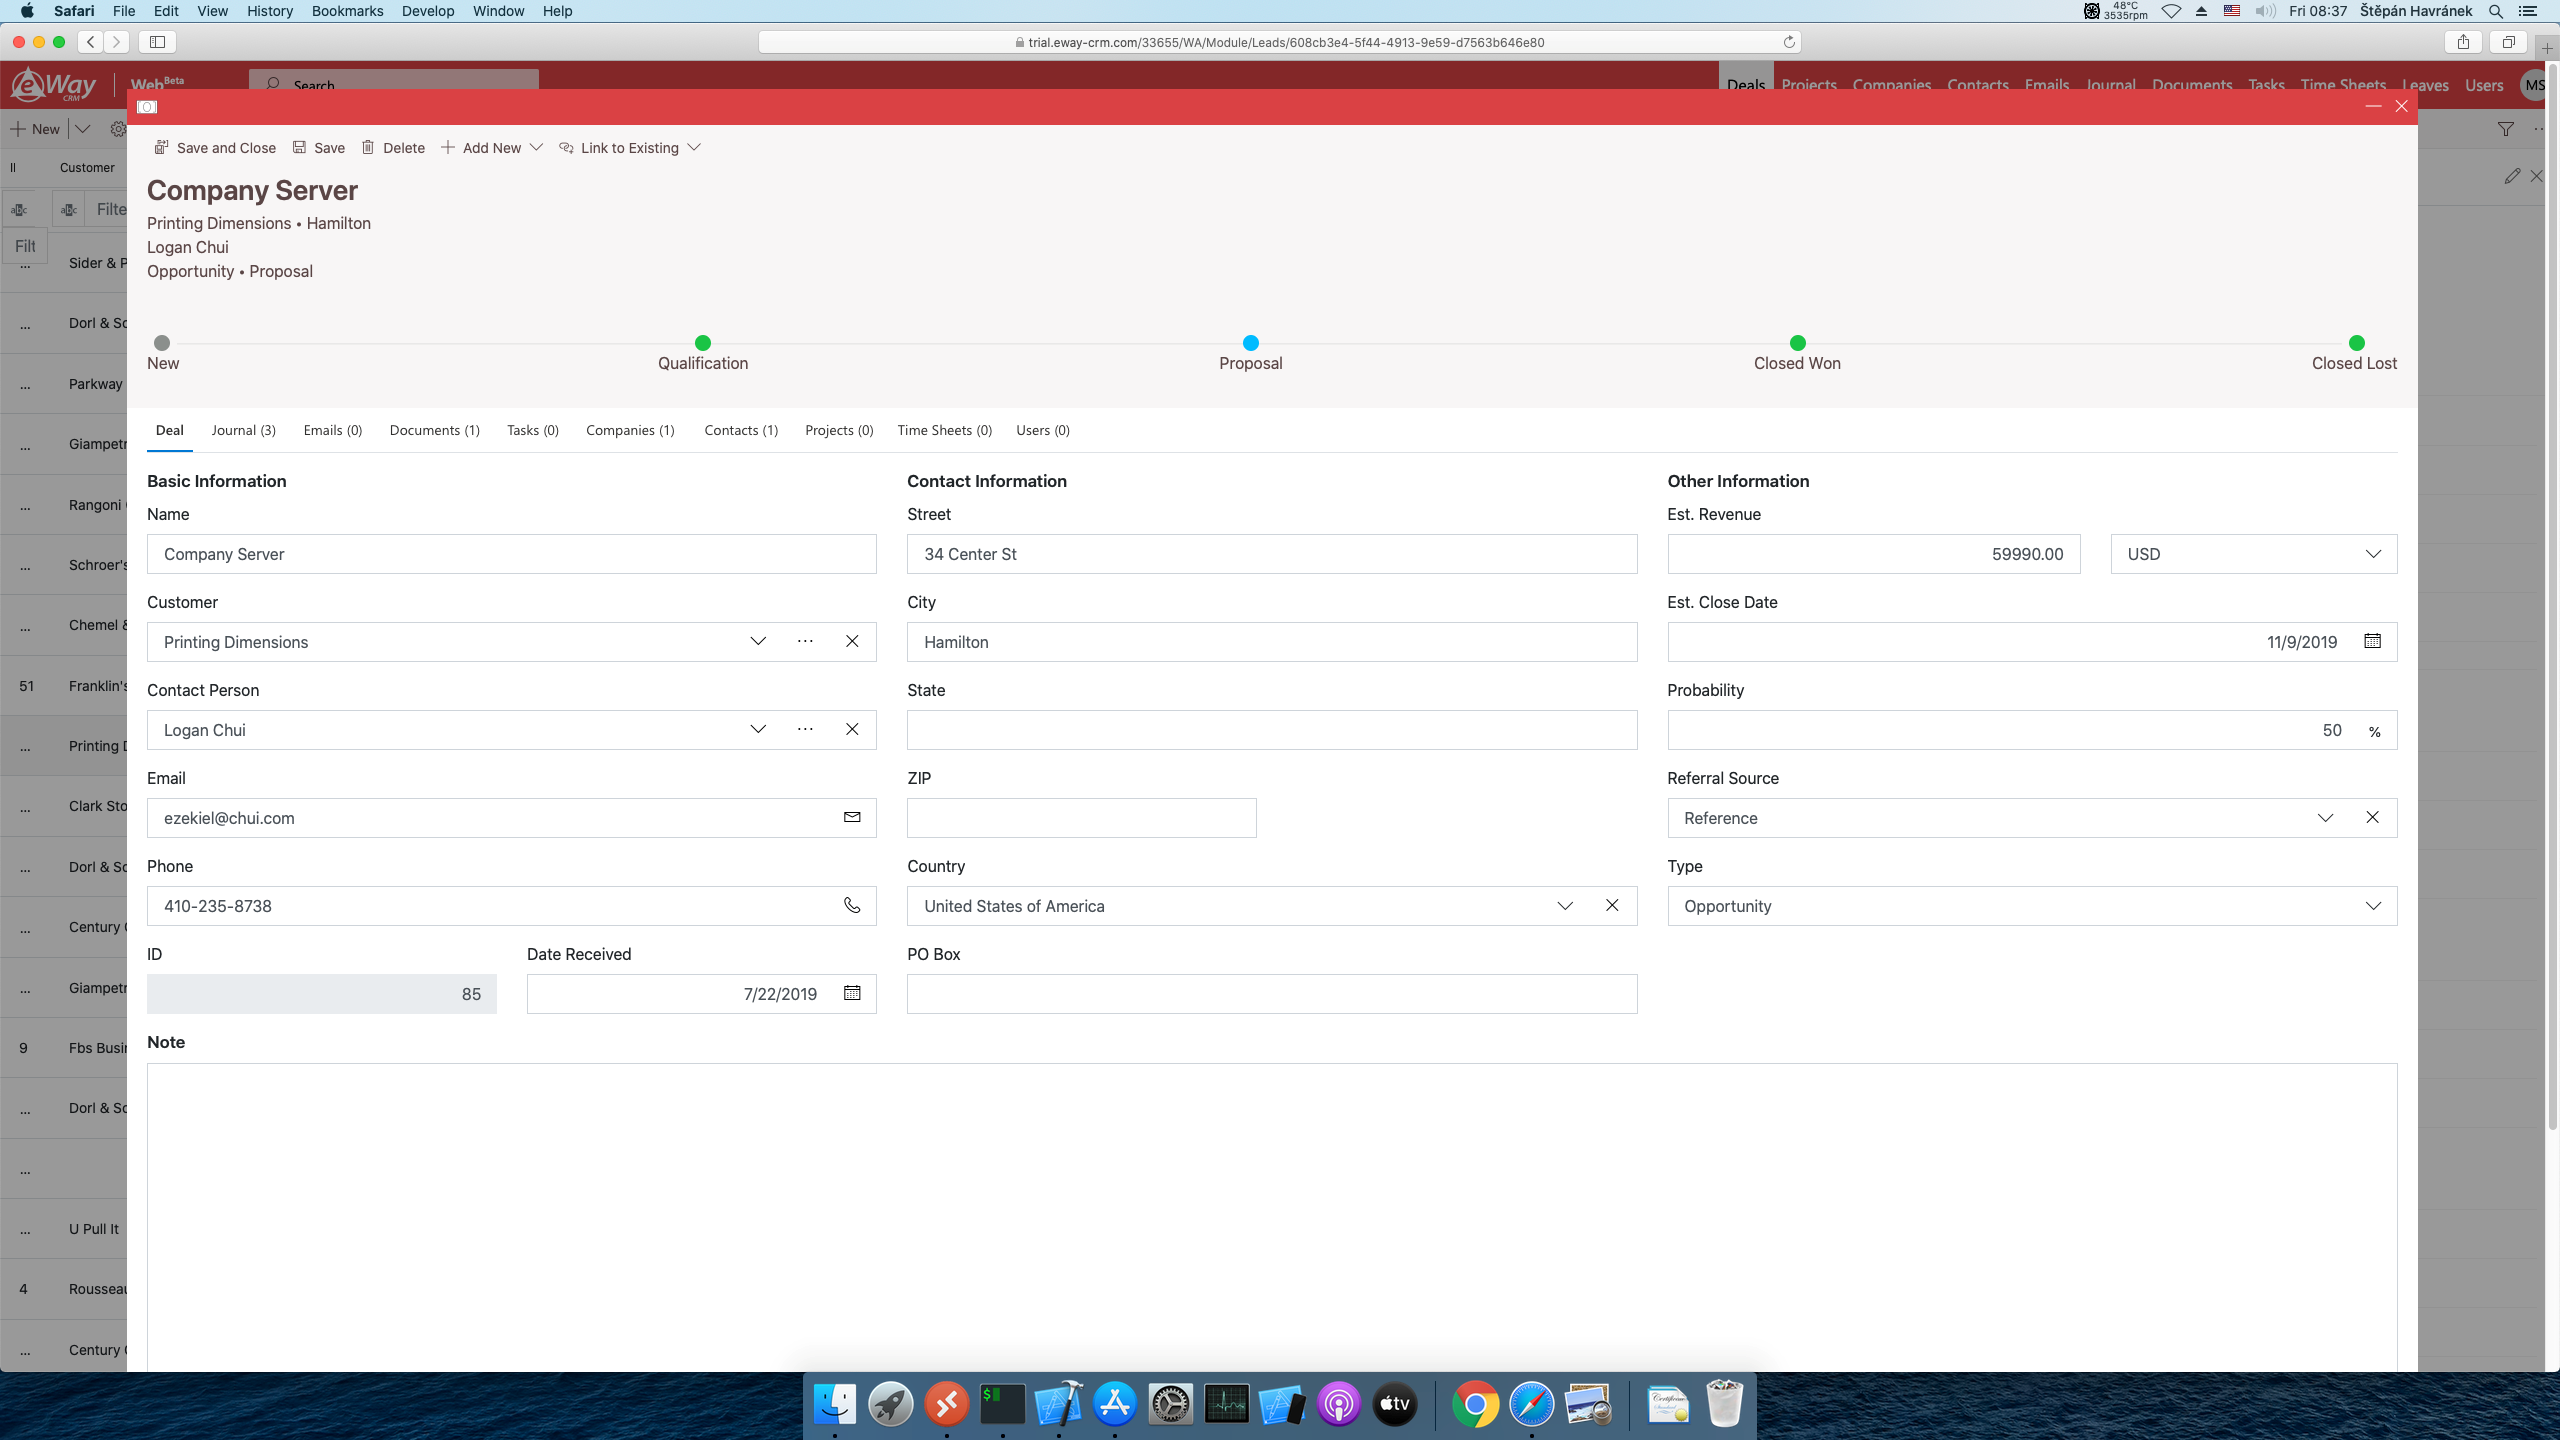This screenshot has height=1440, width=2560.
Task: Open the Date Received calendar picker
Action: 852,993
